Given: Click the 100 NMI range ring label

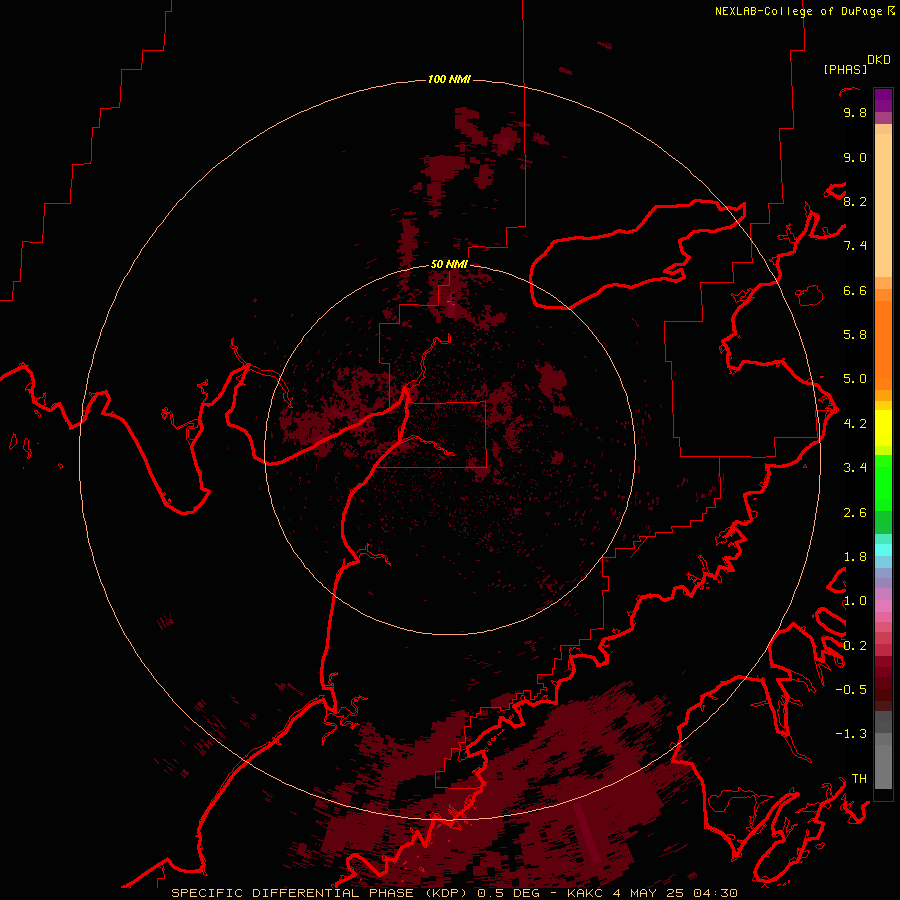Looking at the screenshot, I should [x=449, y=79].
